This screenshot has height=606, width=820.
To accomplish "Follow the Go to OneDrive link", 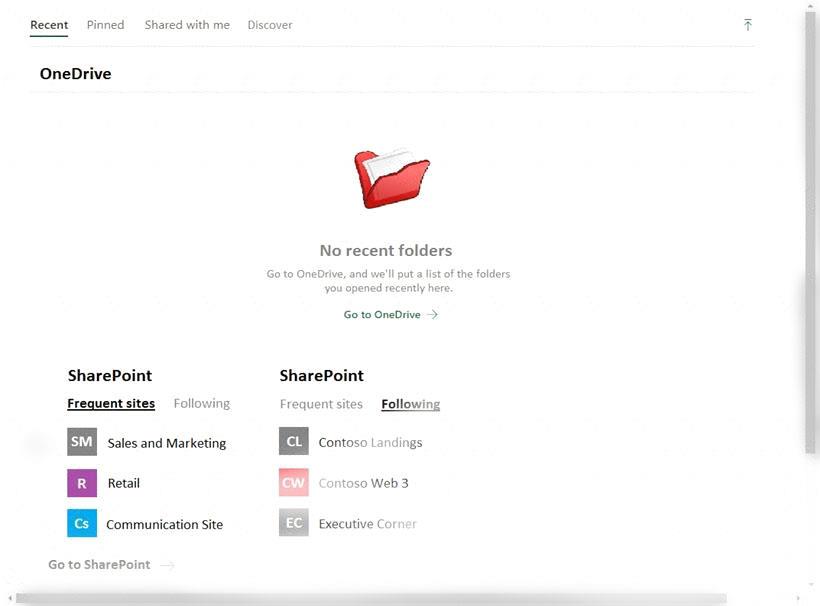I will click(382, 314).
